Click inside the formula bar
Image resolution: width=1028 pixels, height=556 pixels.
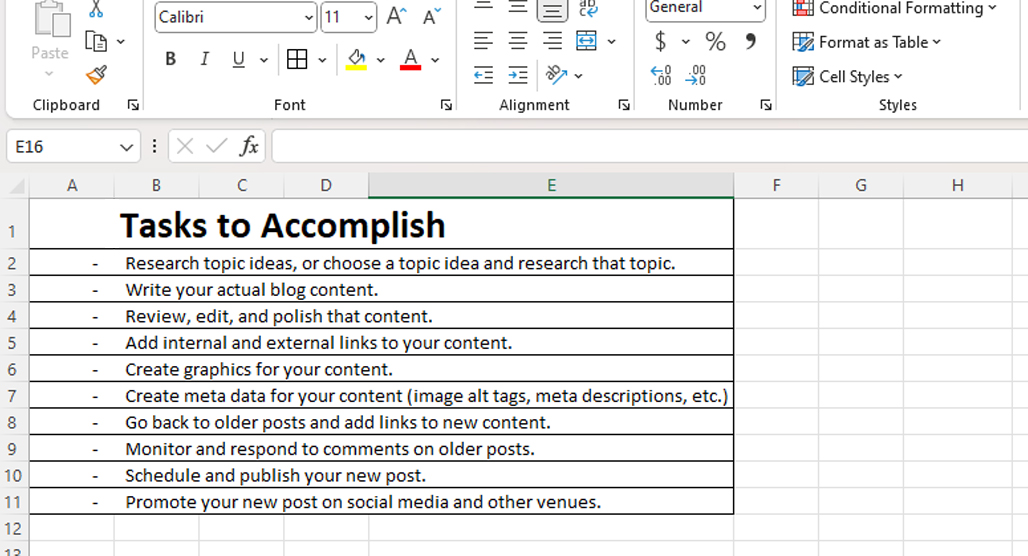(x=649, y=146)
